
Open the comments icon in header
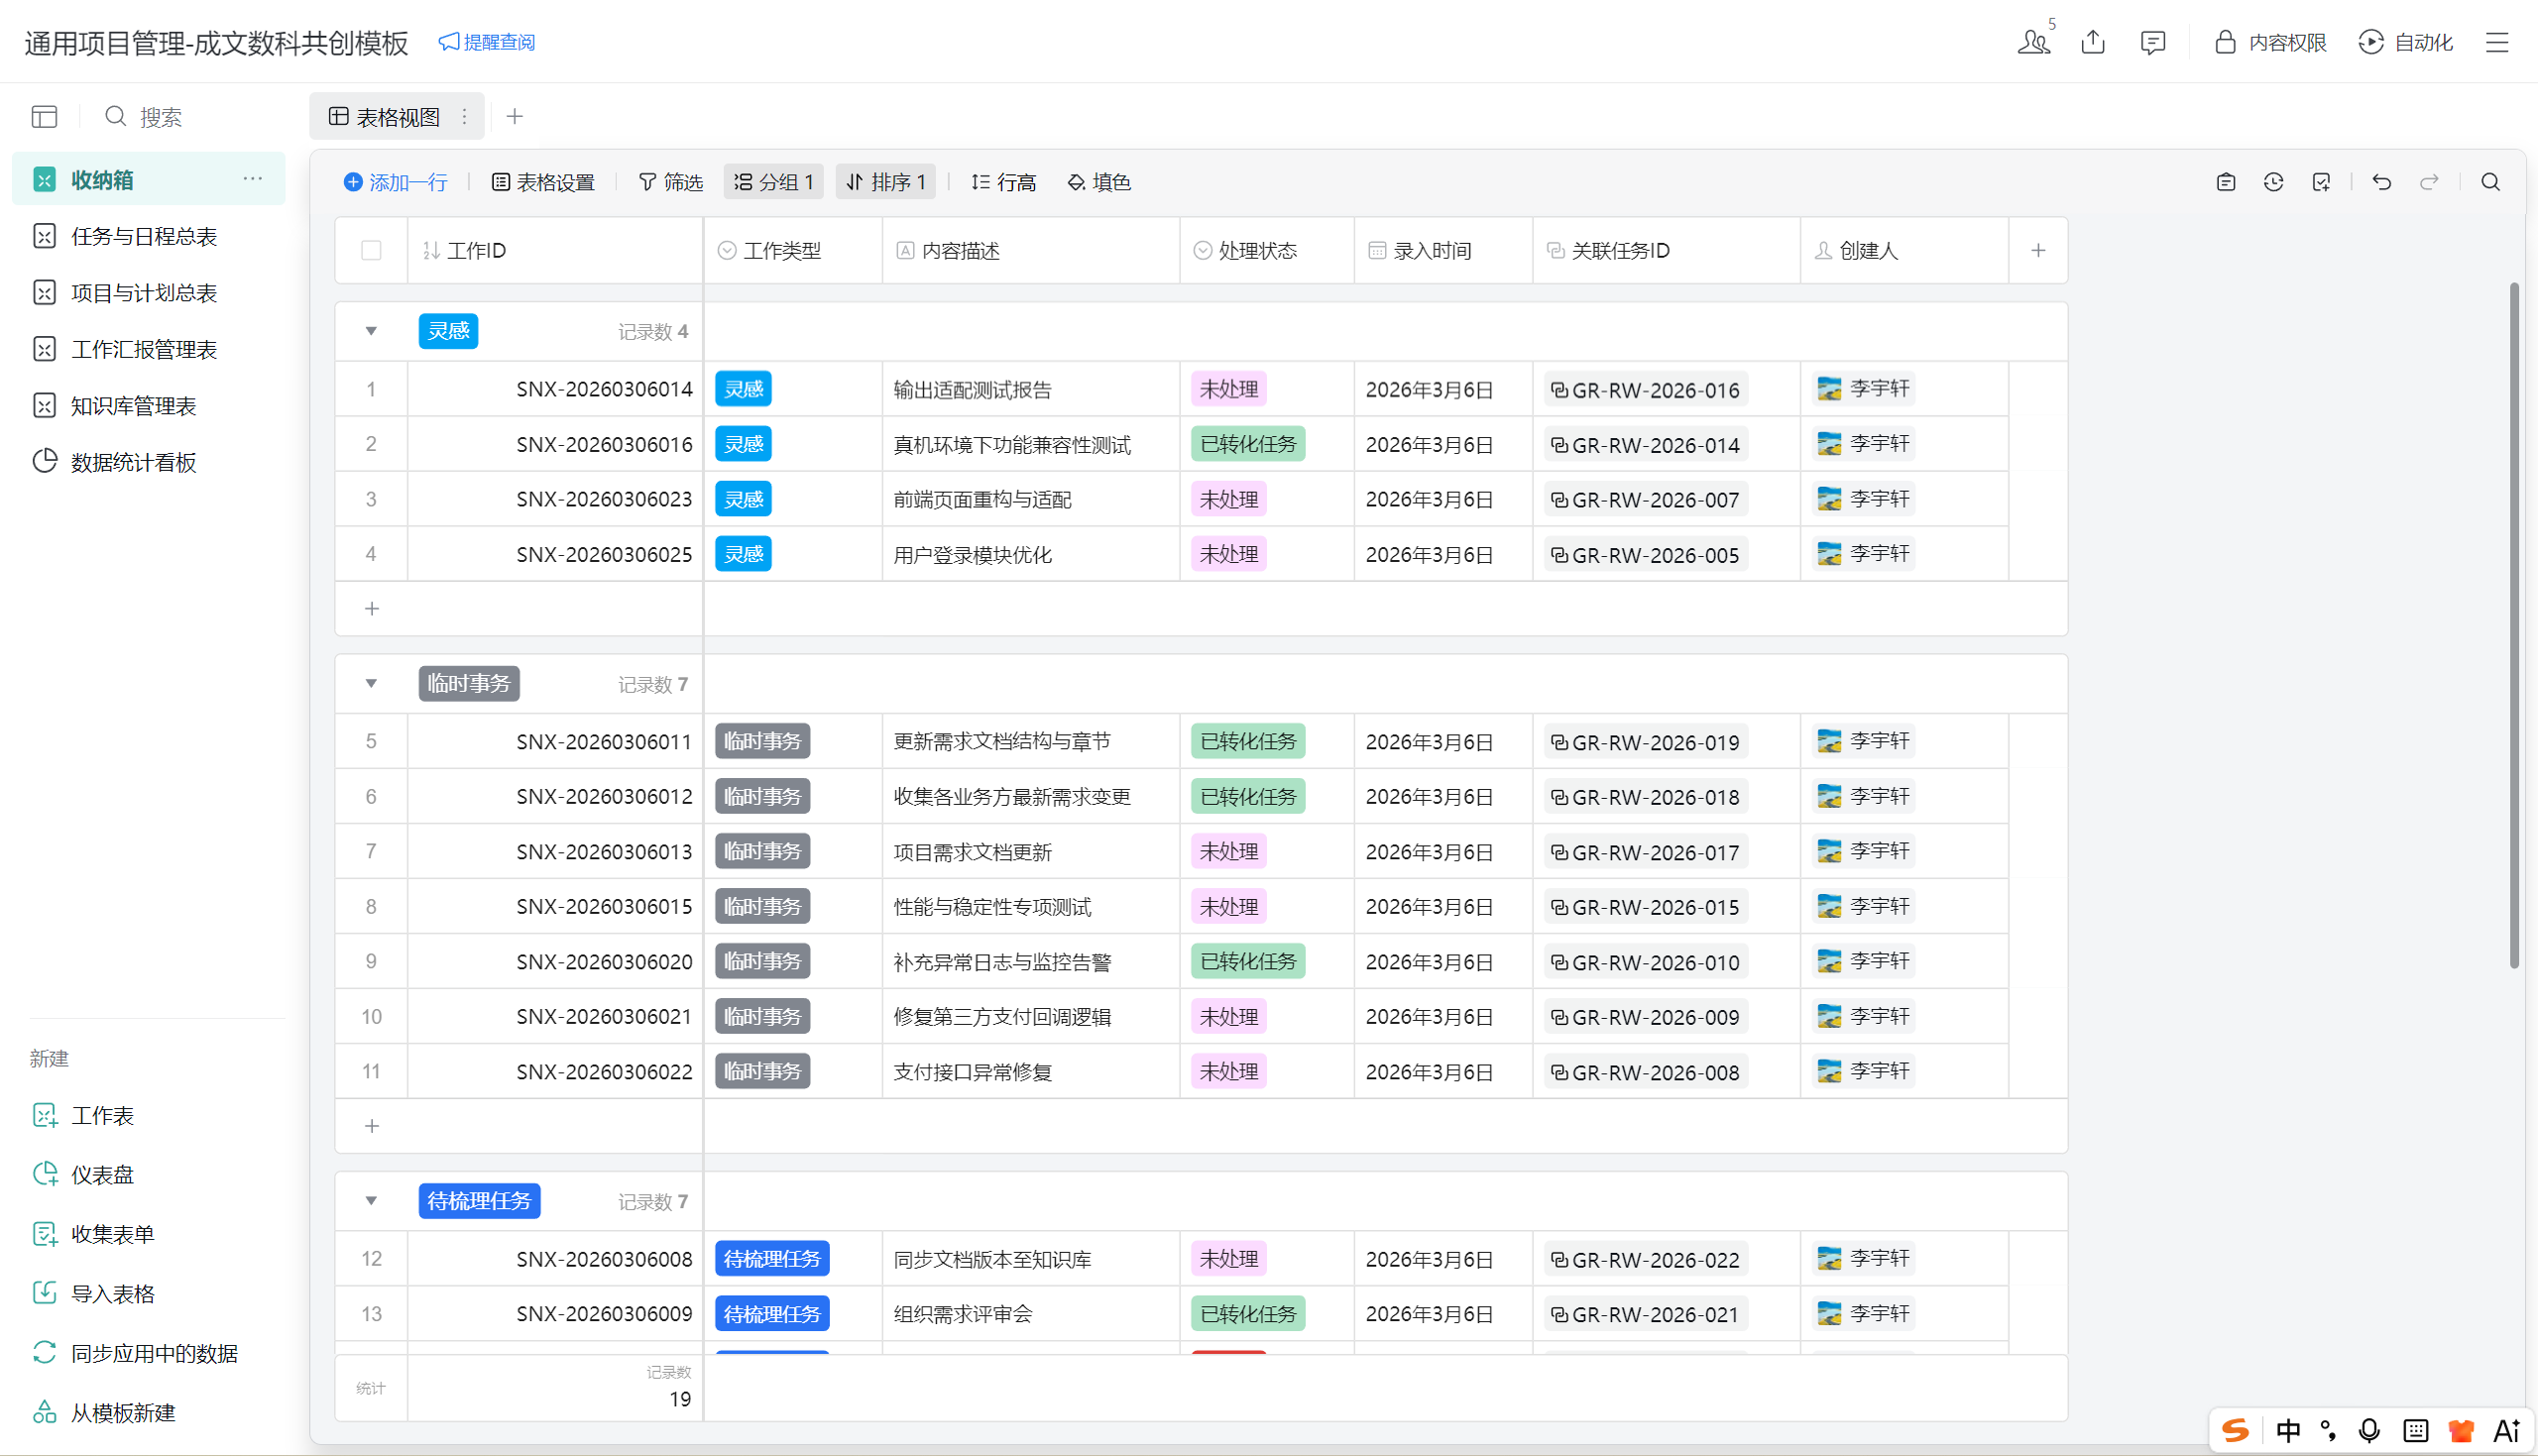[2152, 42]
